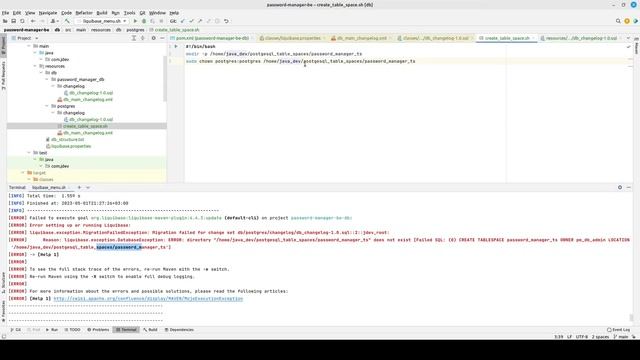Screen dimensions: 640x360
Task: Click the orange IDE updates icon
Action: [627, 21]
